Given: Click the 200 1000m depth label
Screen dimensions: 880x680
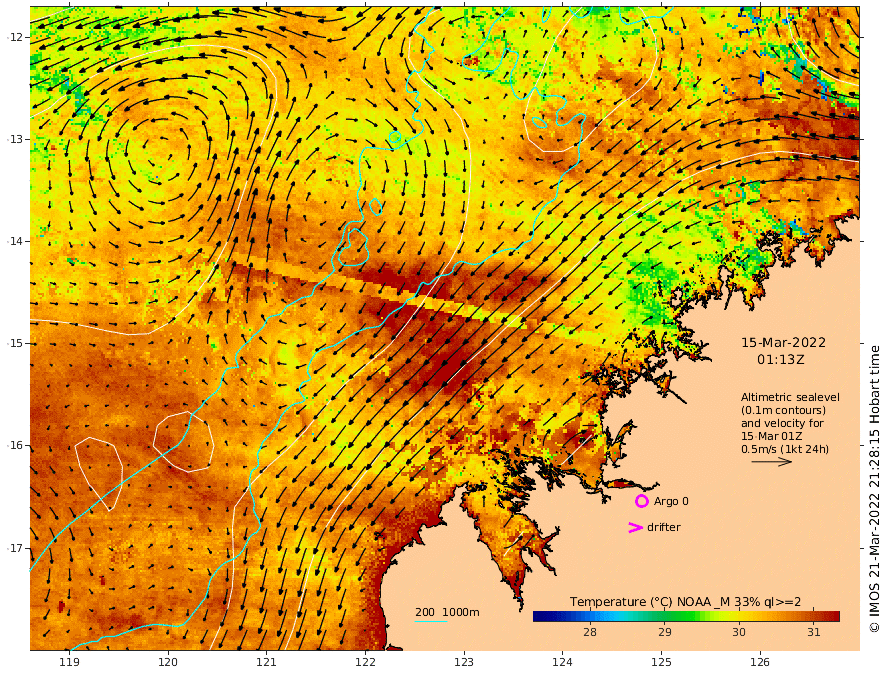Looking at the screenshot, I should tap(447, 612).
